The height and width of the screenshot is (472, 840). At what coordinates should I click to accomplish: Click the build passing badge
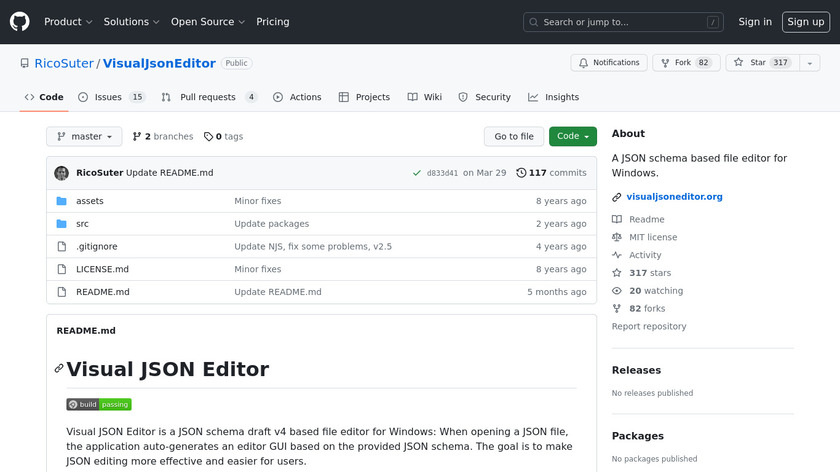click(x=99, y=404)
